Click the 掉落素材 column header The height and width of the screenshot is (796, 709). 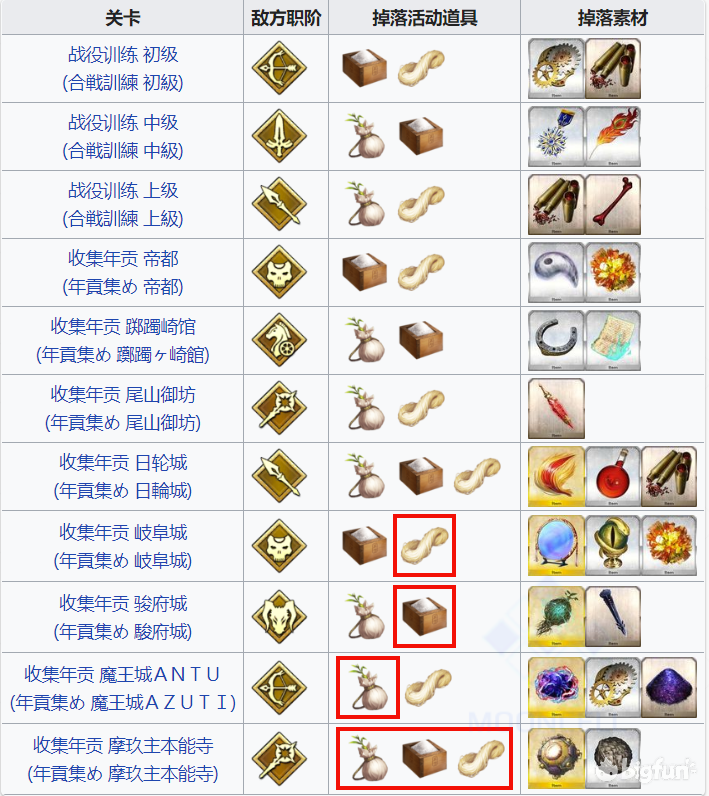(x=613, y=18)
